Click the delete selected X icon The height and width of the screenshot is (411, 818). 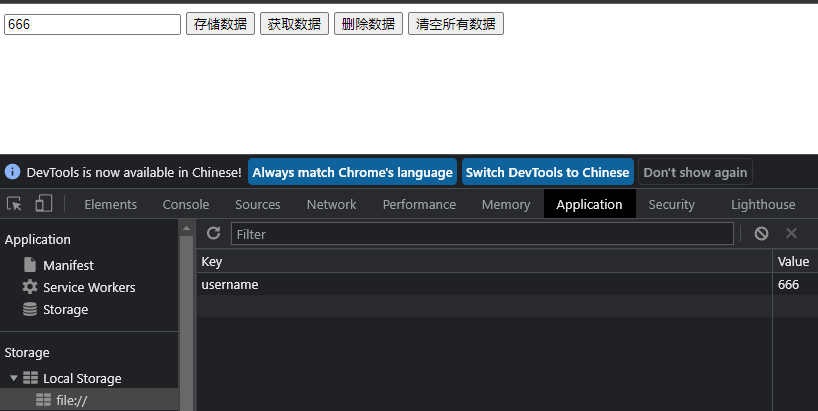click(x=791, y=233)
